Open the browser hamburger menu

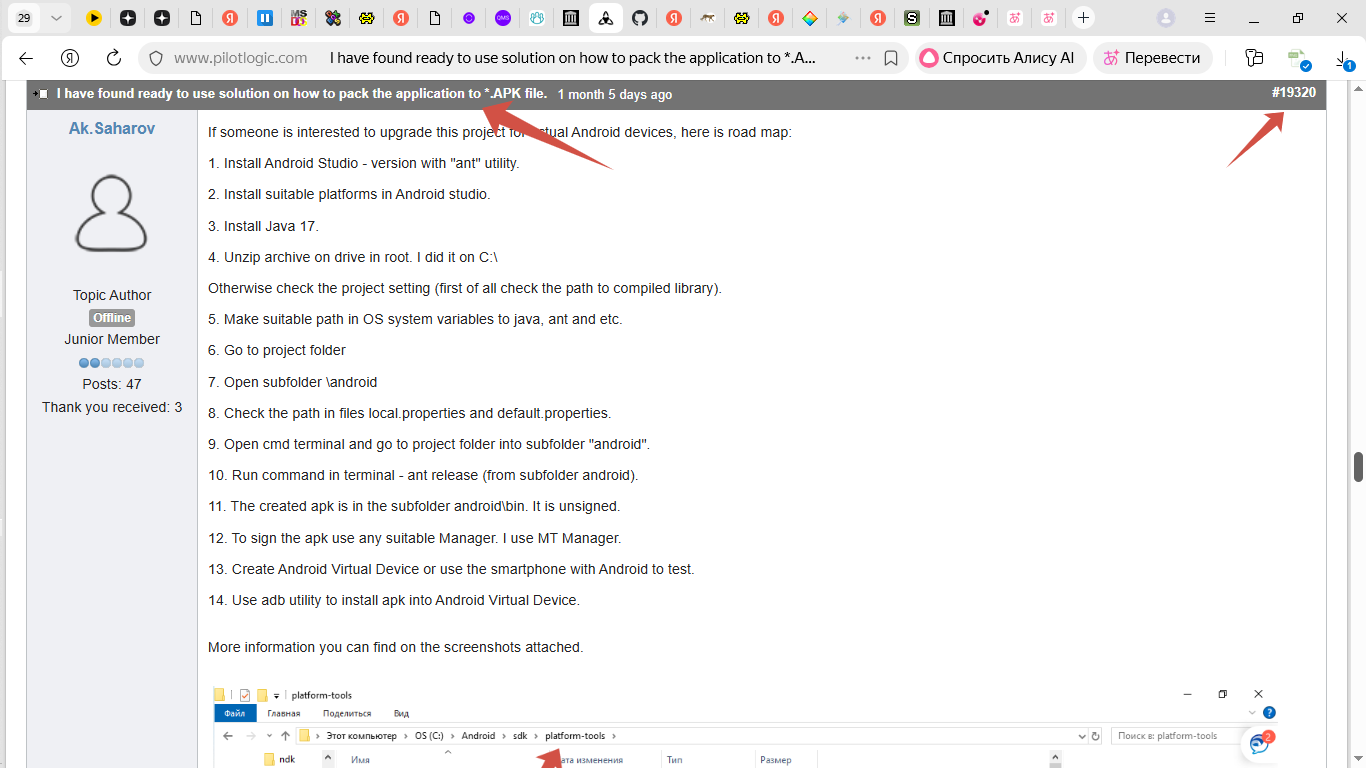(x=1210, y=18)
